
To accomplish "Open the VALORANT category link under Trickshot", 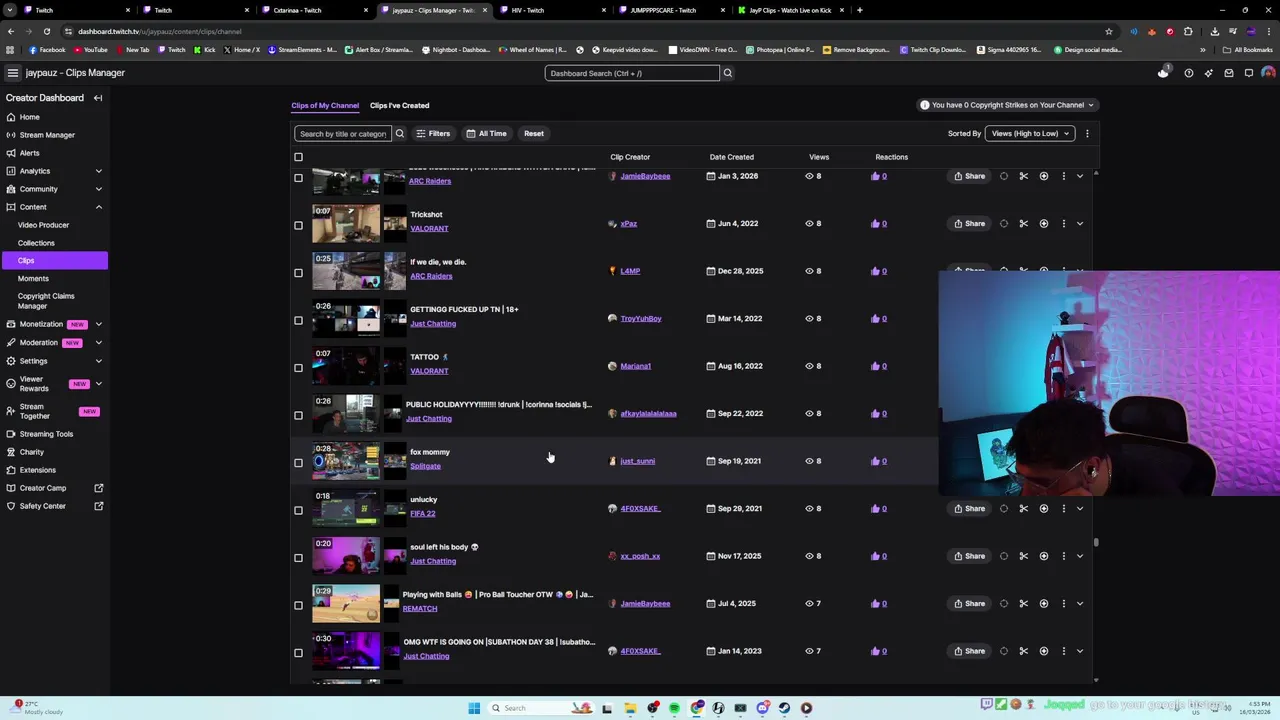I will click(x=429, y=229).
